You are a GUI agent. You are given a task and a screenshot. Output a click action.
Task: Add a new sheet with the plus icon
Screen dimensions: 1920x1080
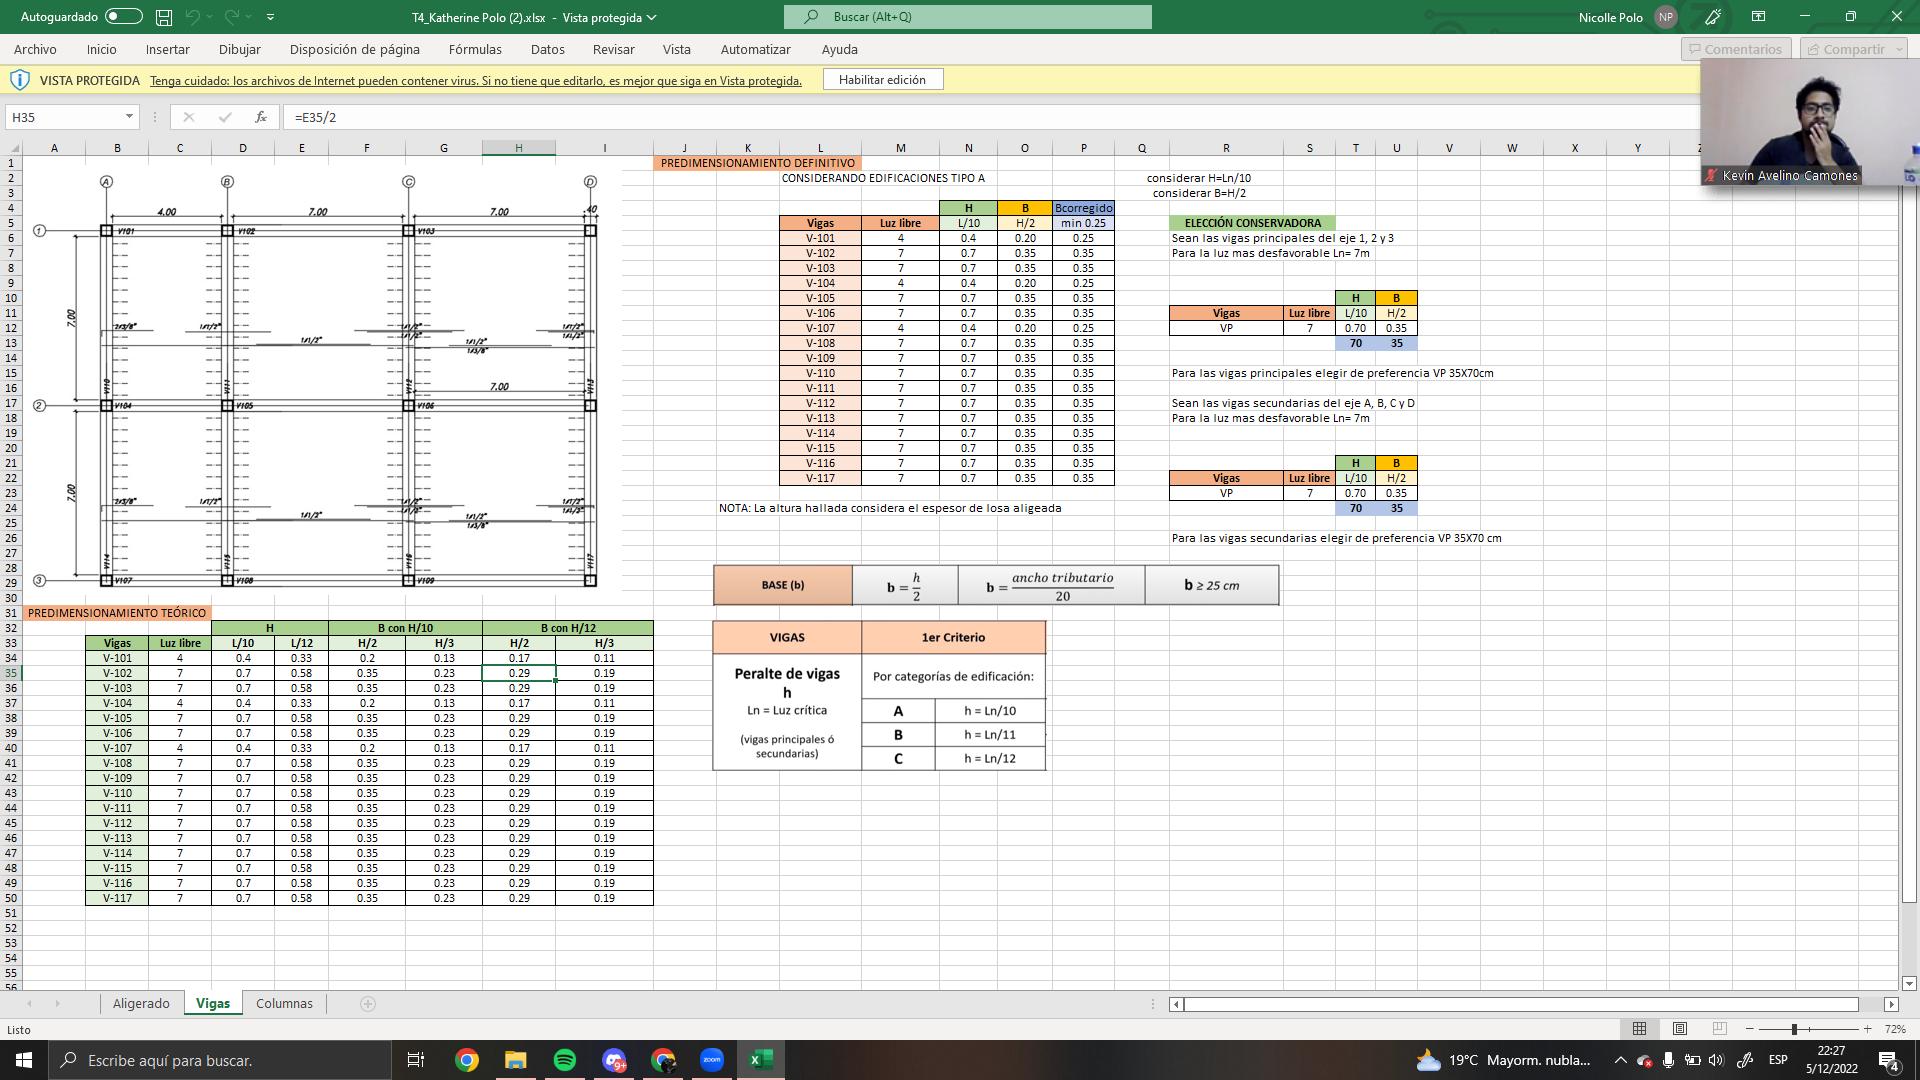point(367,1004)
